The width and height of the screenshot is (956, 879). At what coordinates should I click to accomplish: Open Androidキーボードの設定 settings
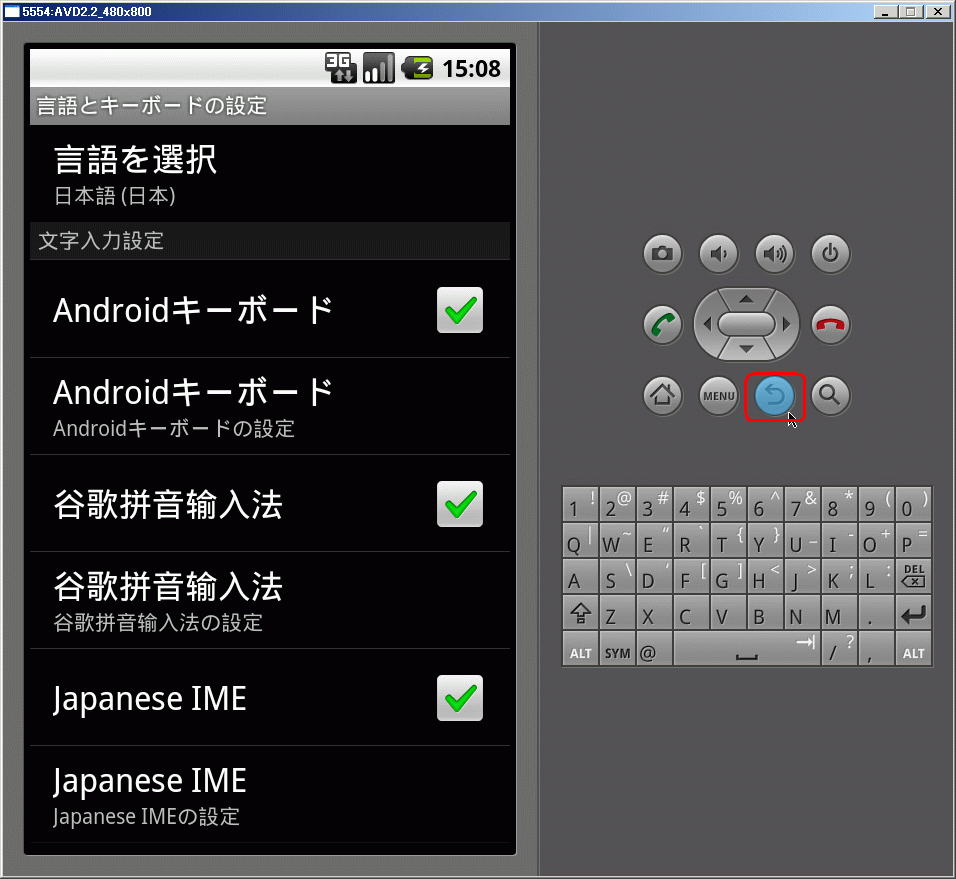pos(270,407)
